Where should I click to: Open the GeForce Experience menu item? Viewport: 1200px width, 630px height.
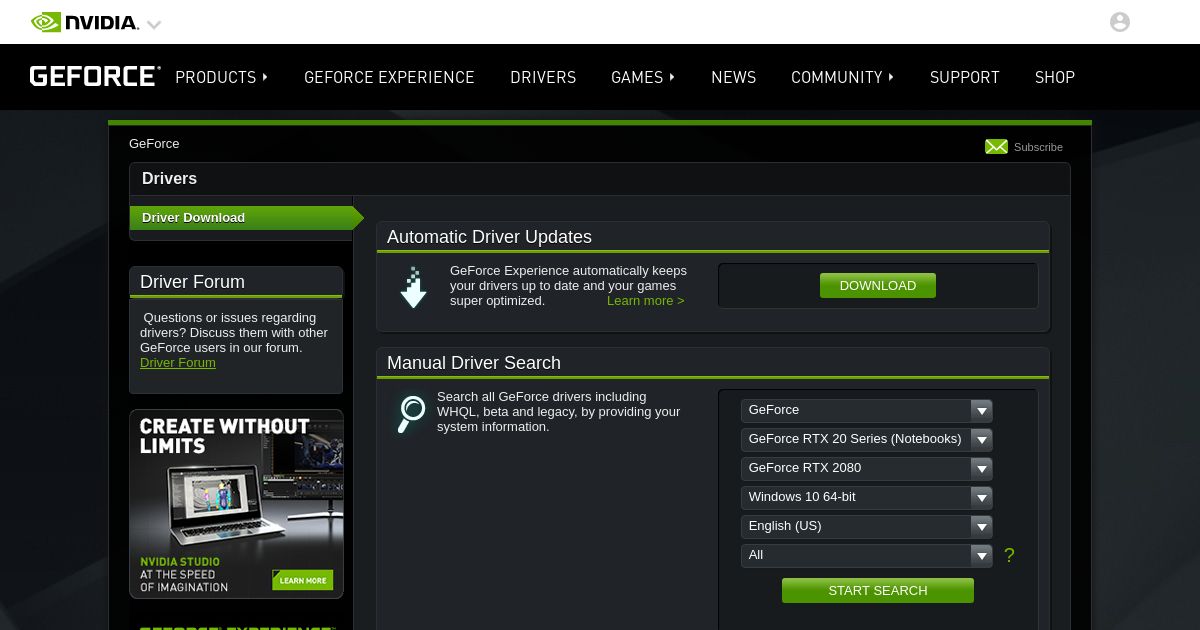coord(389,77)
